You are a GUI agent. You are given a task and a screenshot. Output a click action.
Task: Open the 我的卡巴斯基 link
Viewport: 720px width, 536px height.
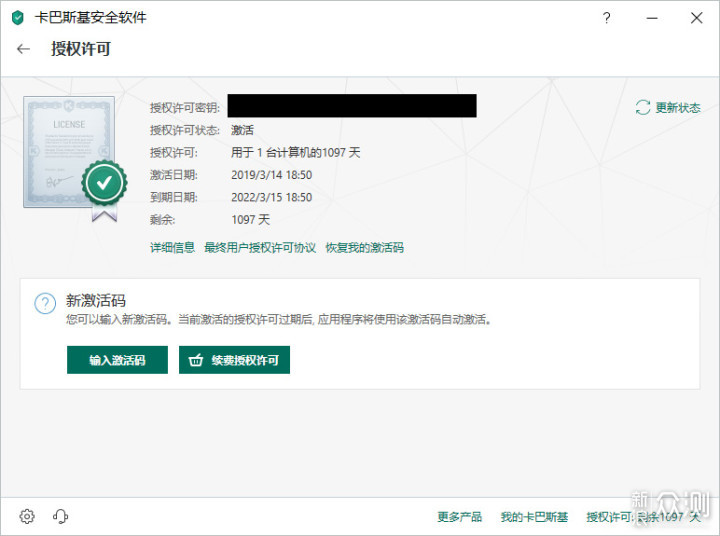pyautogui.click(x=534, y=517)
